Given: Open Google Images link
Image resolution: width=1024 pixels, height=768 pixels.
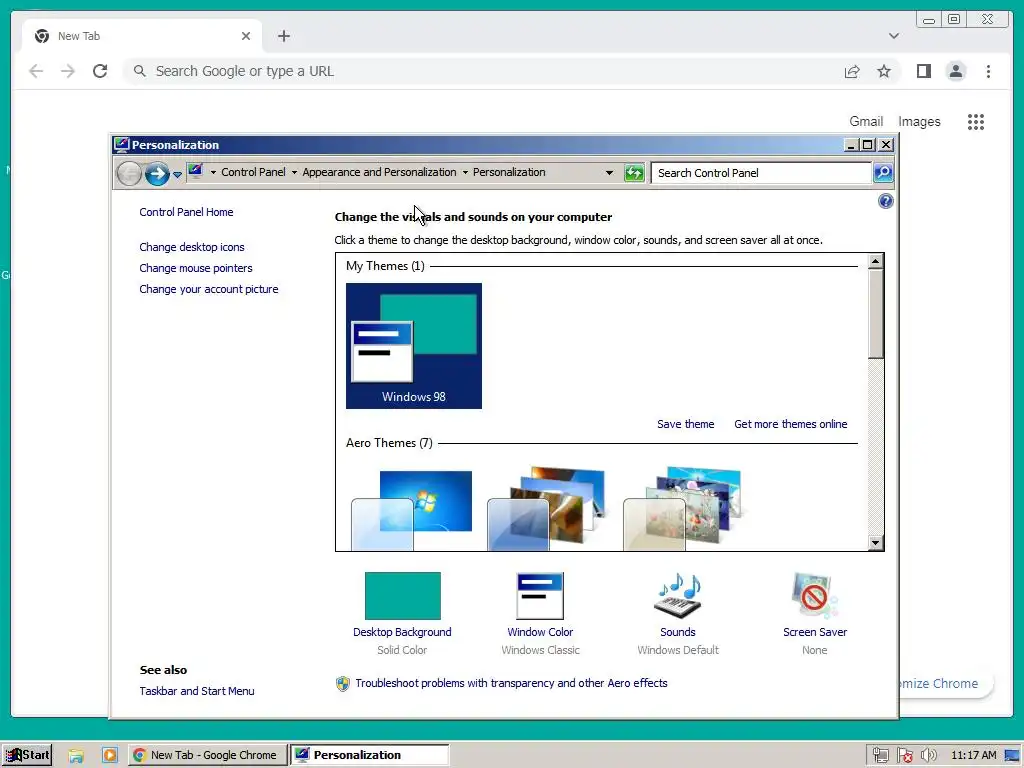Looking at the screenshot, I should 919,121.
